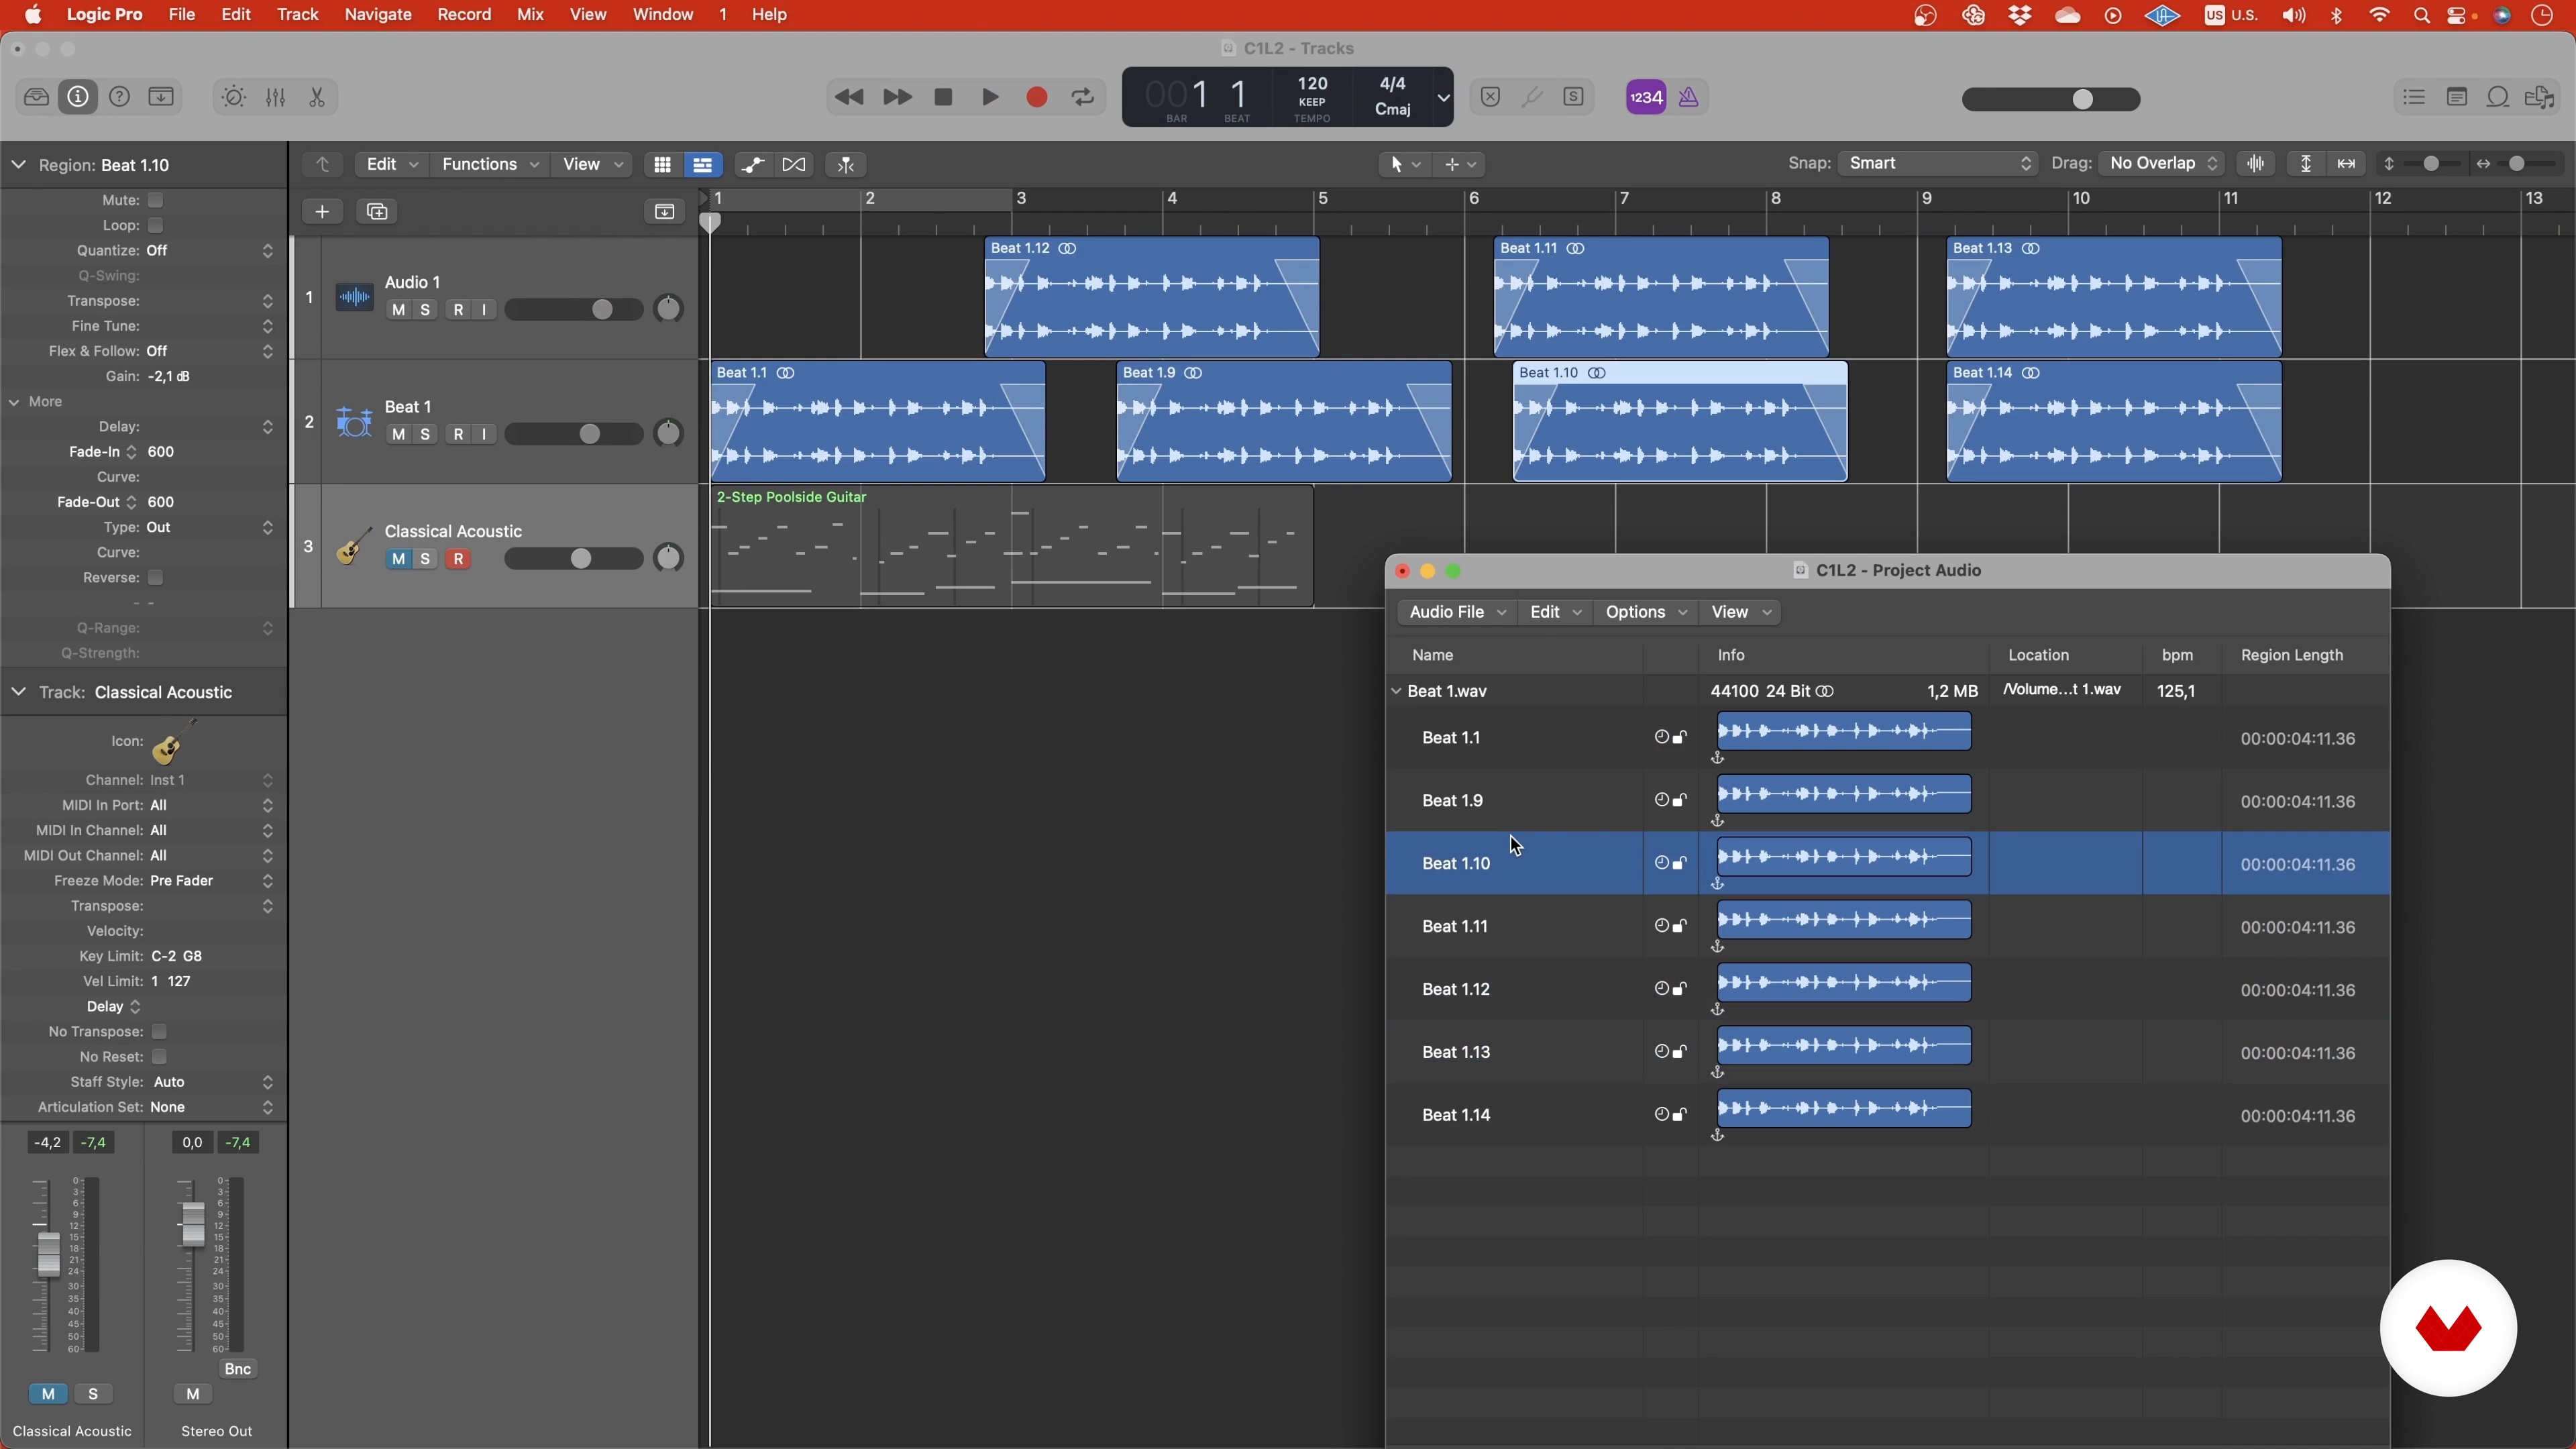The image size is (2576, 1449).
Task: Enable the region Loop checkbox
Action: click(x=155, y=225)
